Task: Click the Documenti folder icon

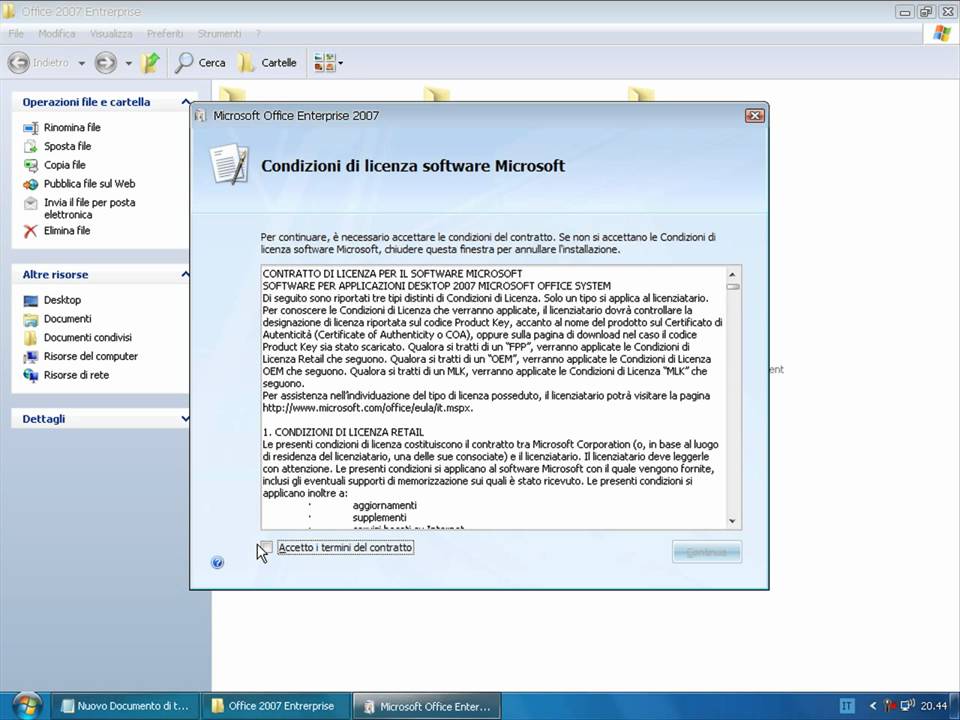Action: coord(31,320)
